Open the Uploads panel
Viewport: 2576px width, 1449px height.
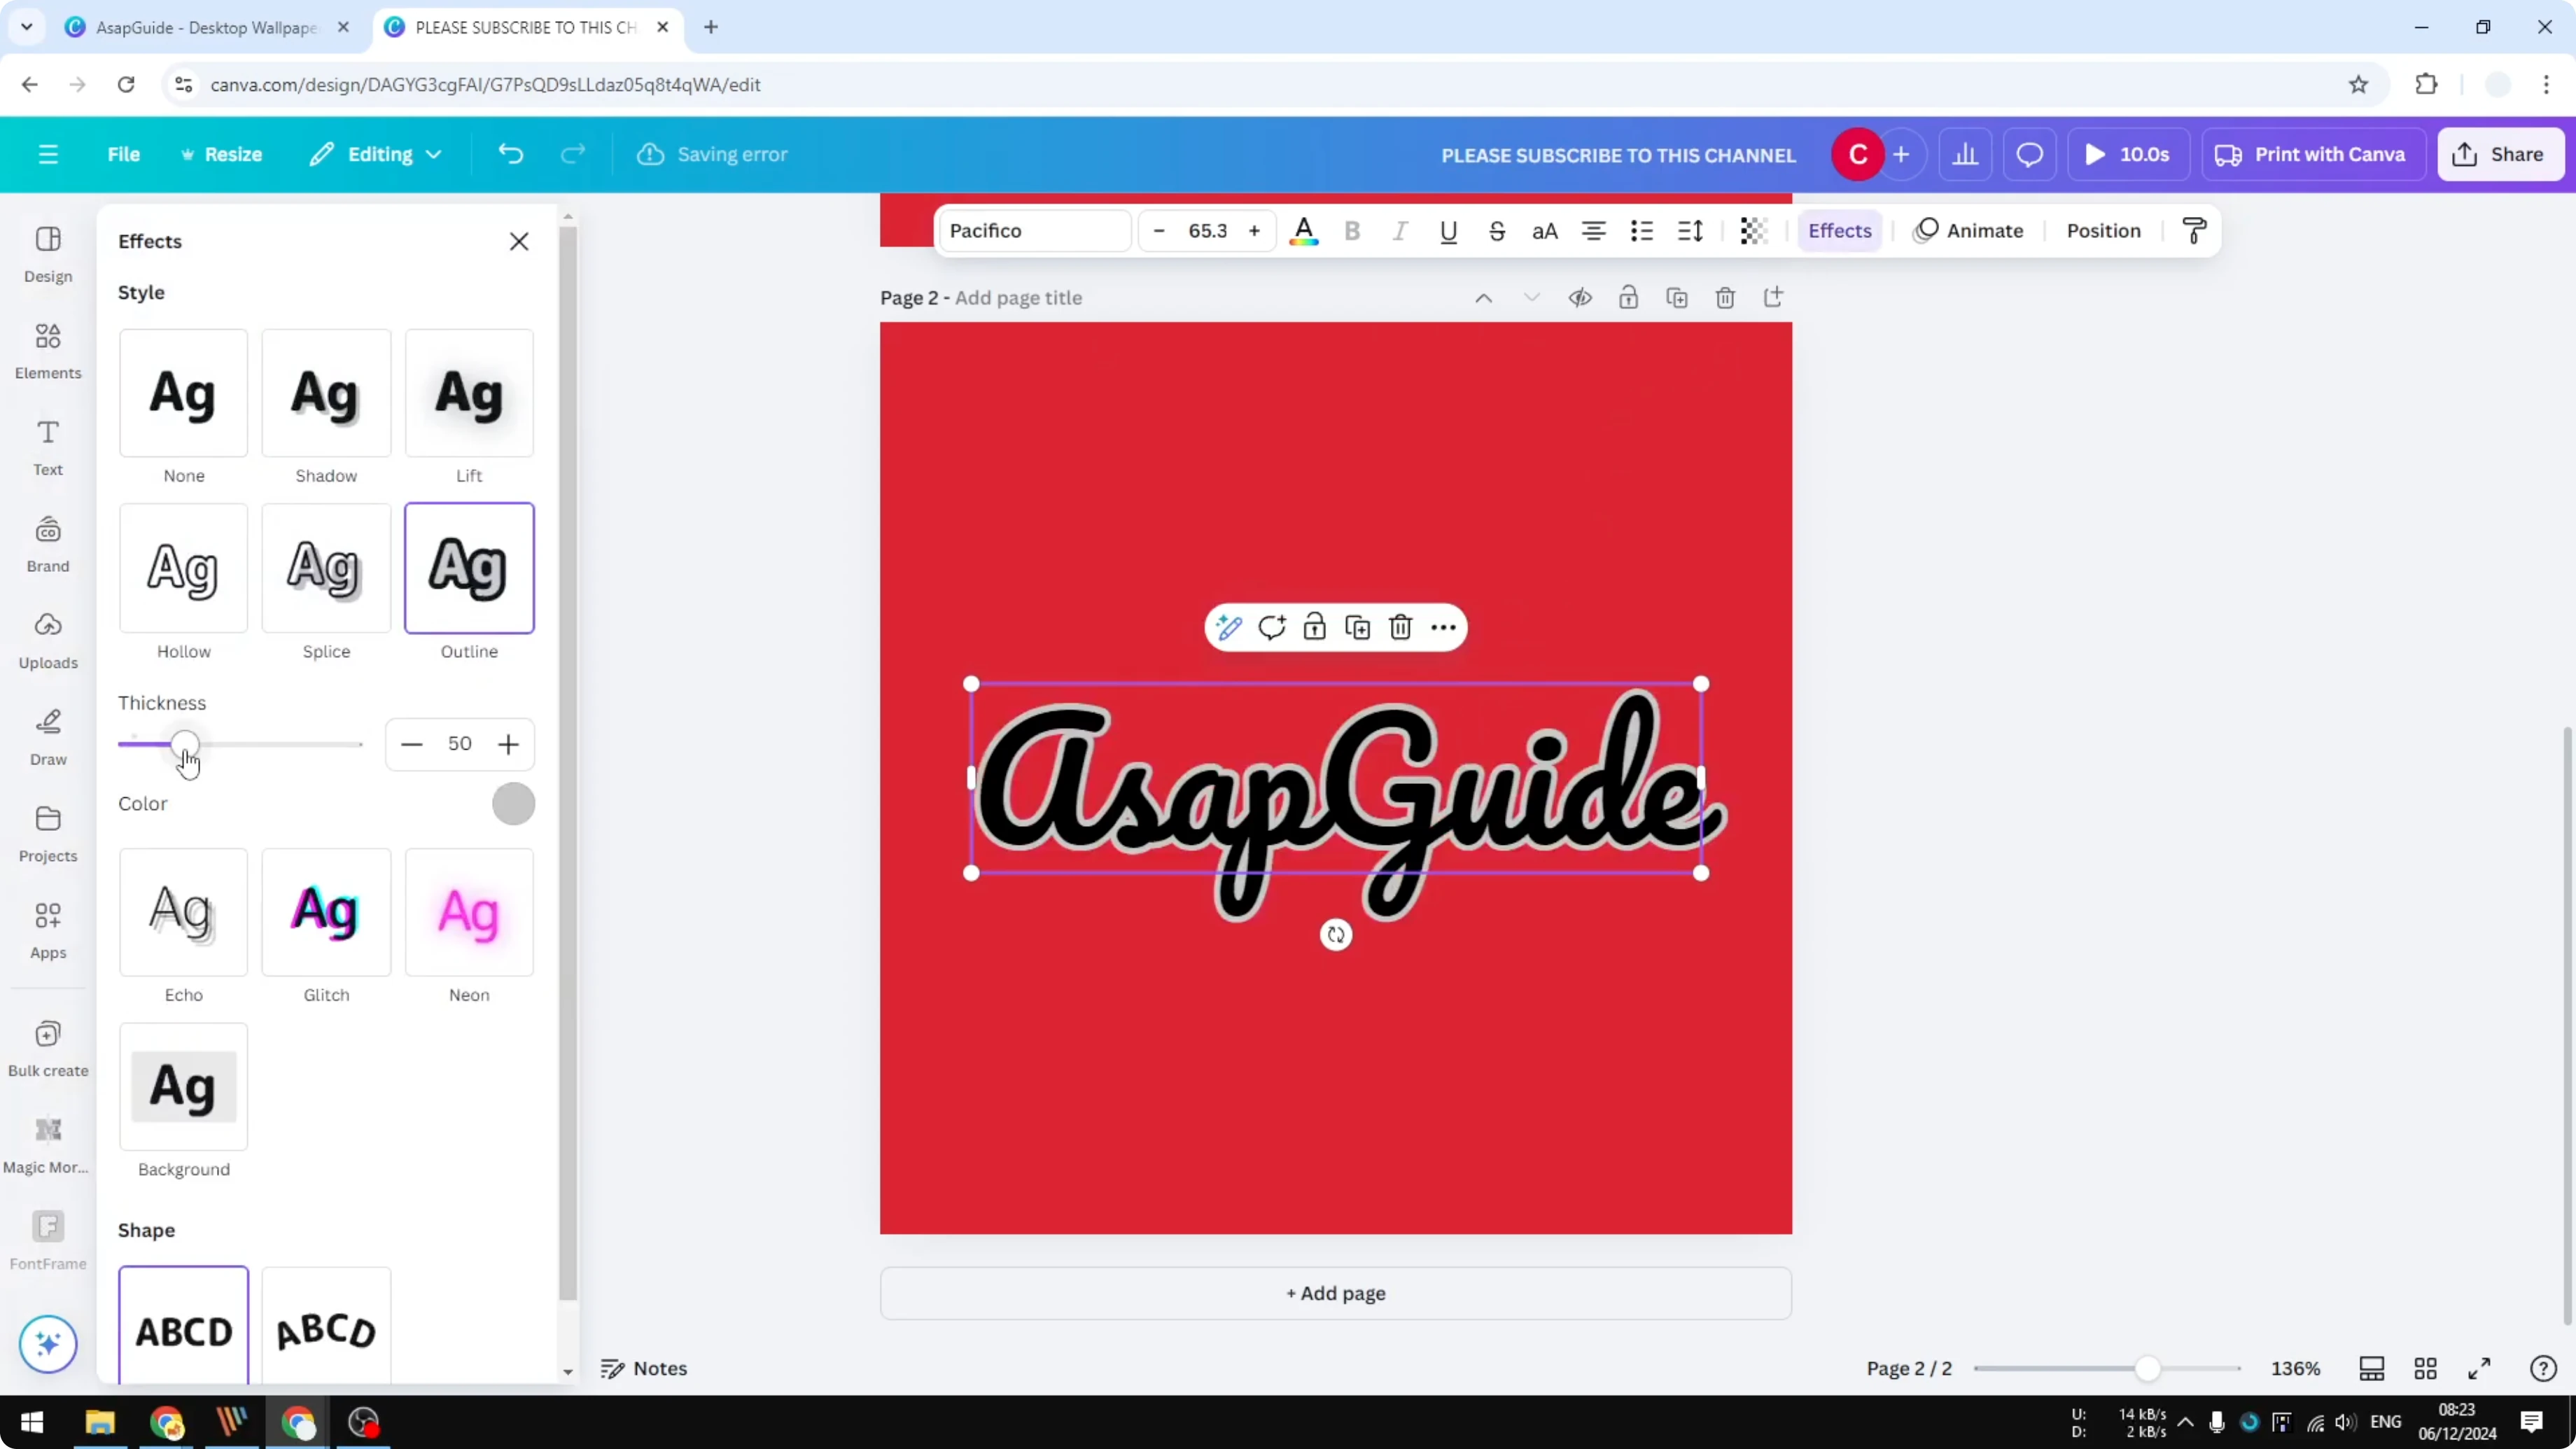pos(47,640)
